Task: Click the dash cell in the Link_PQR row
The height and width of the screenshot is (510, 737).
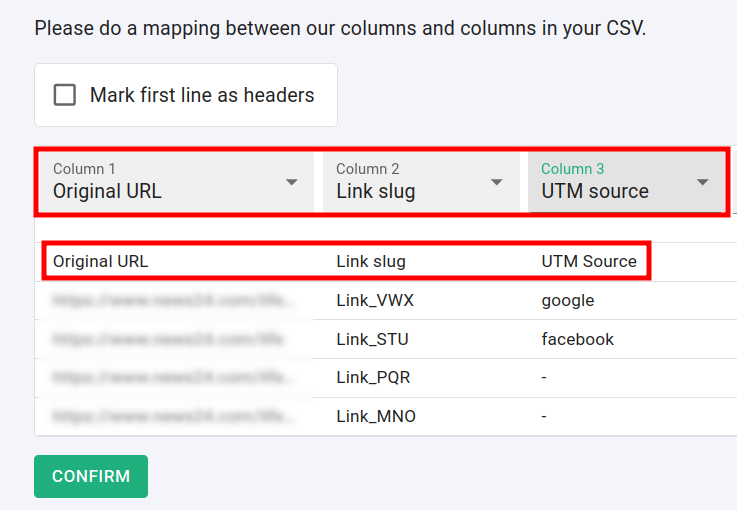Action: [x=544, y=378]
